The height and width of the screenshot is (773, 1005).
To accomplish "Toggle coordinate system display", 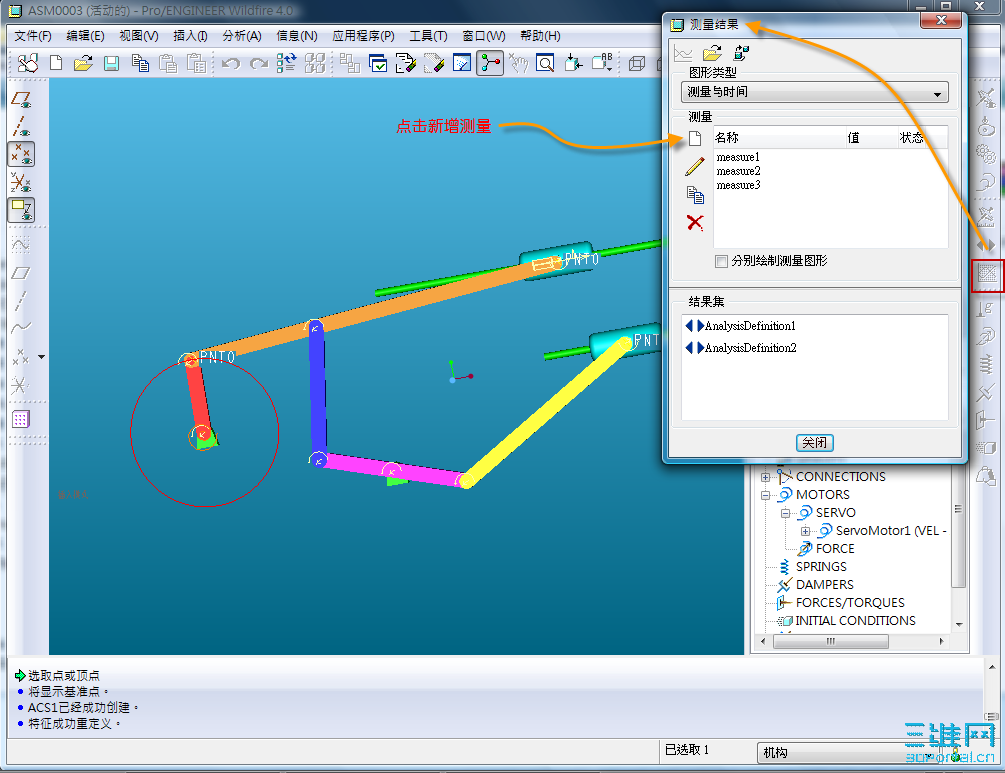I will click(x=21, y=183).
